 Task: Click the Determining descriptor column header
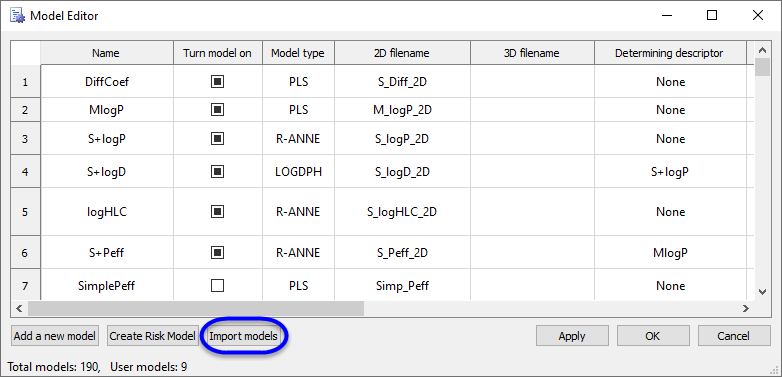click(x=670, y=53)
